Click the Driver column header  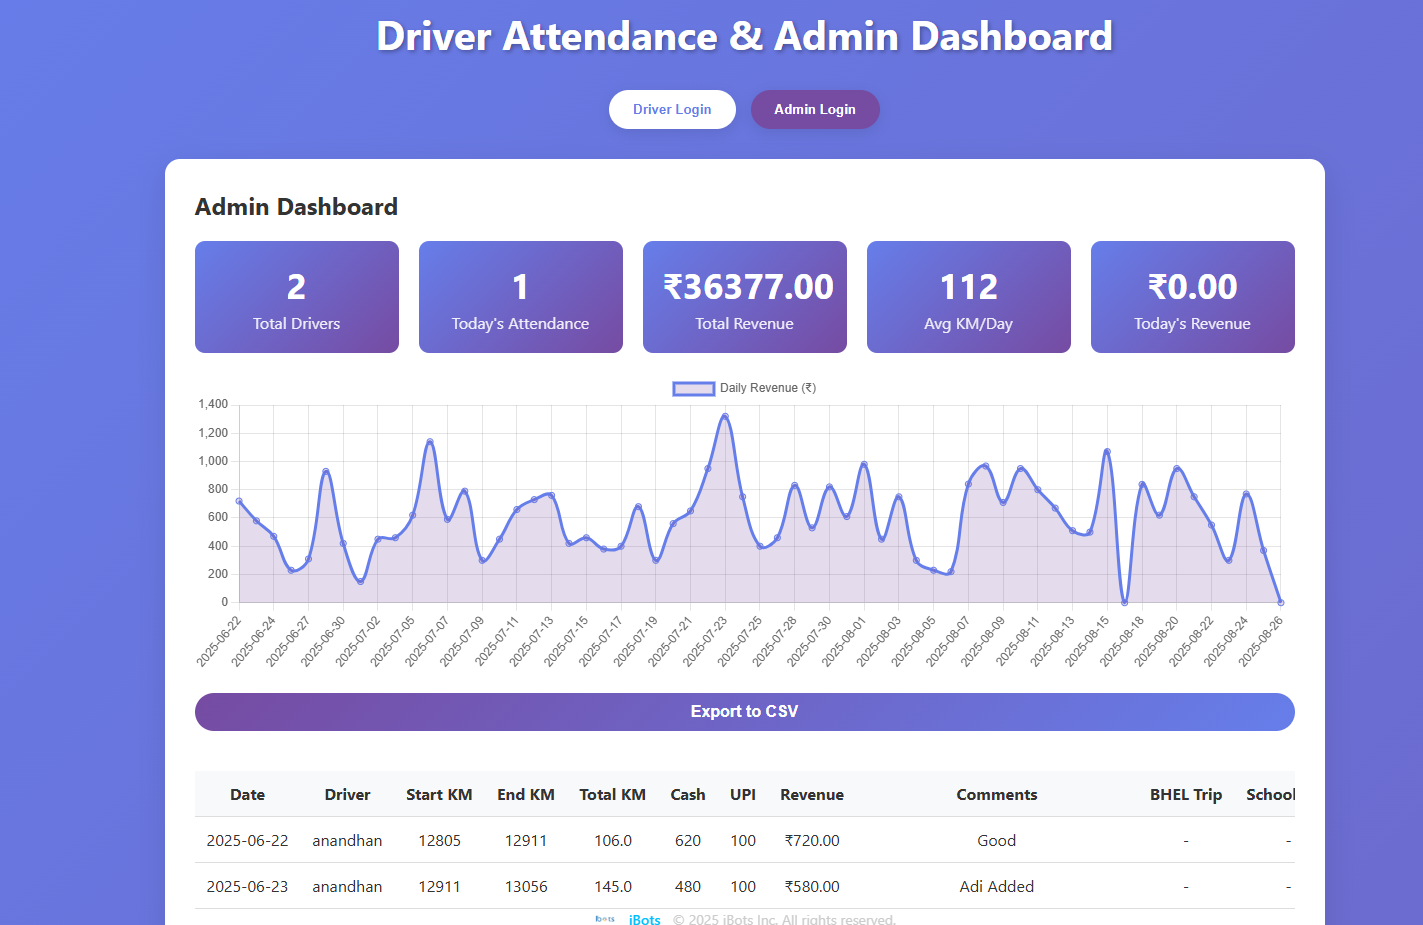(x=347, y=794)
